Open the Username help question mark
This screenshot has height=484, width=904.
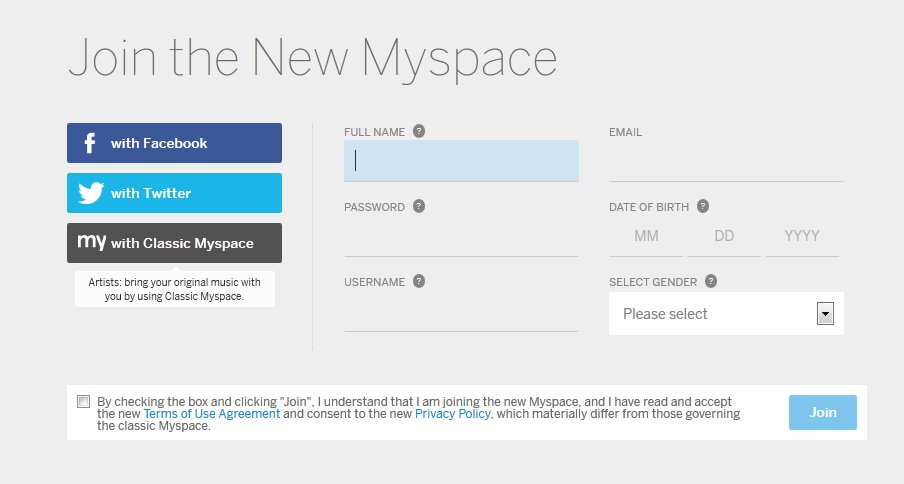[419, 281]
